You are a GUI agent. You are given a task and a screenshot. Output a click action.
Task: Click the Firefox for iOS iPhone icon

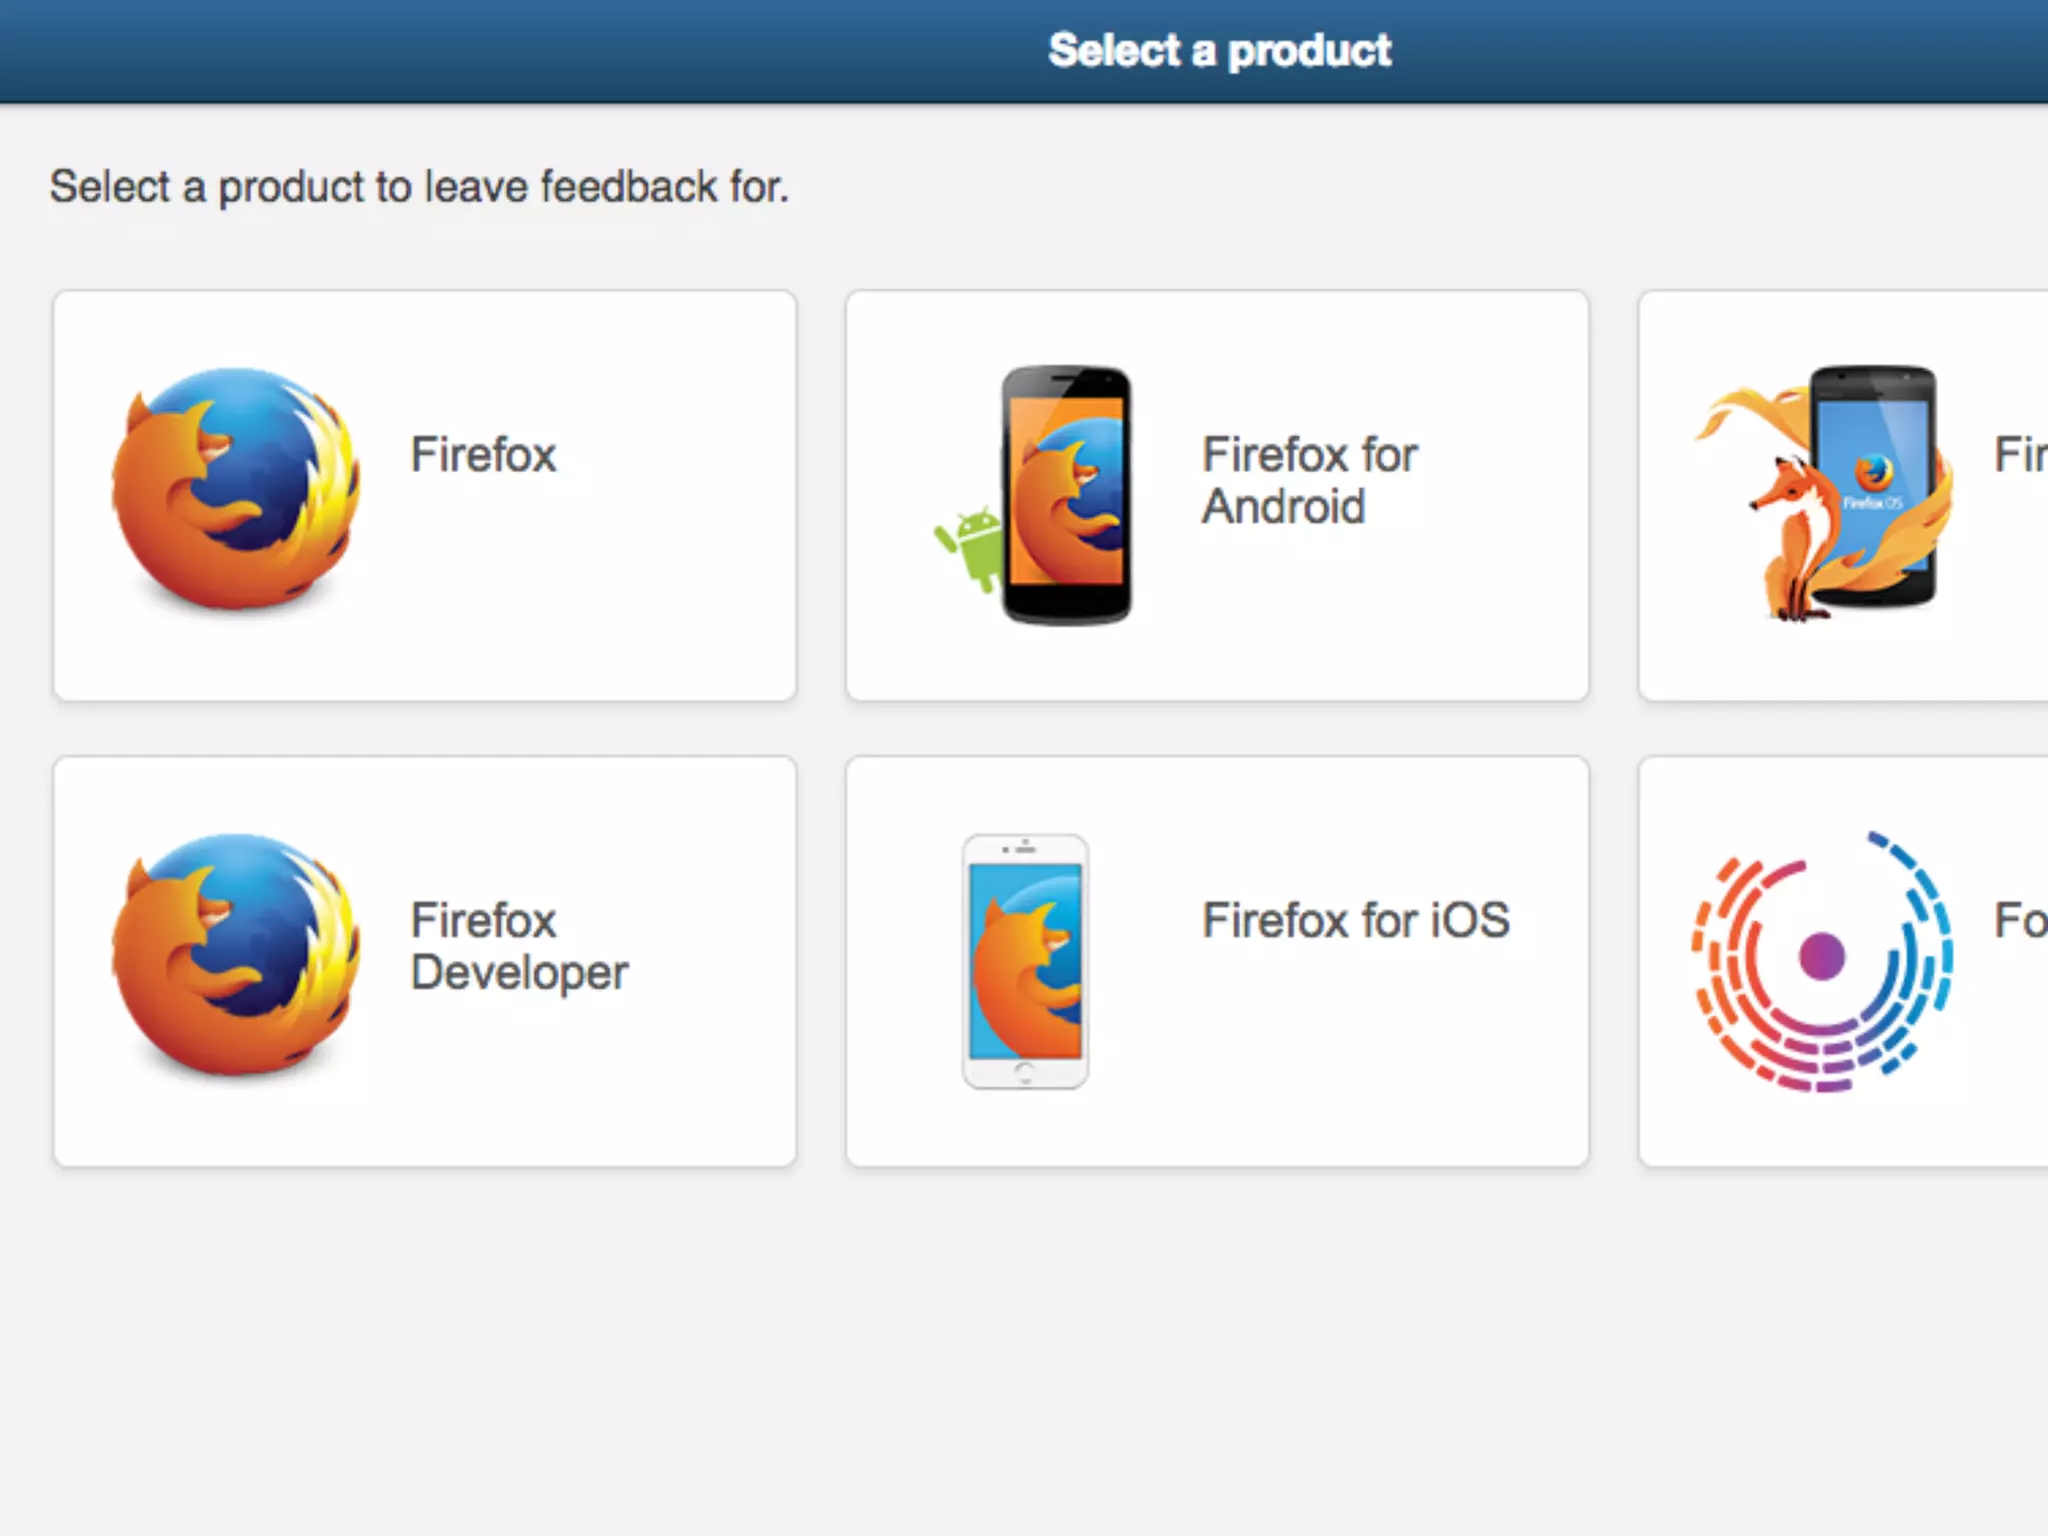click(x=1025, y=961)
